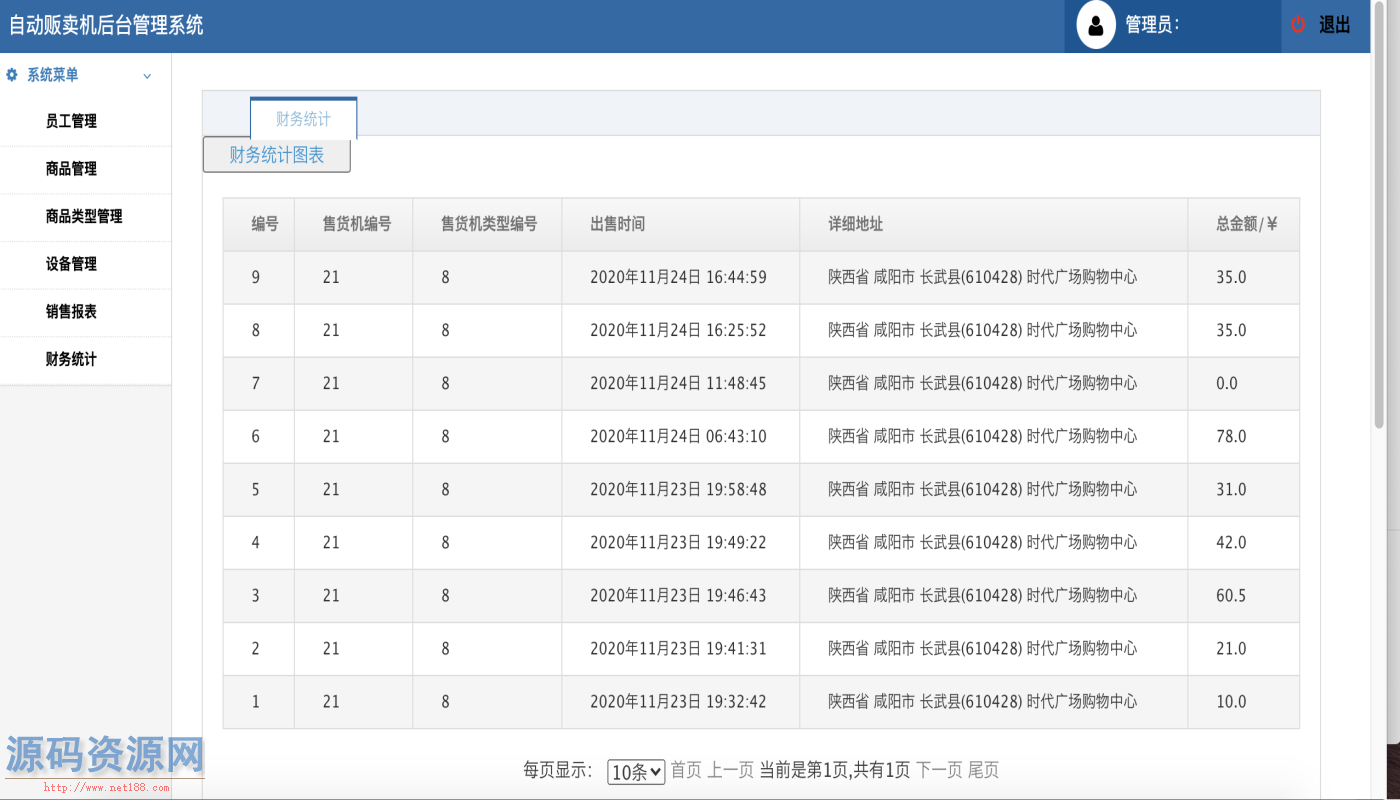Open the 销售报表 menu item
1400x800 pixels.
coord(71,311)
